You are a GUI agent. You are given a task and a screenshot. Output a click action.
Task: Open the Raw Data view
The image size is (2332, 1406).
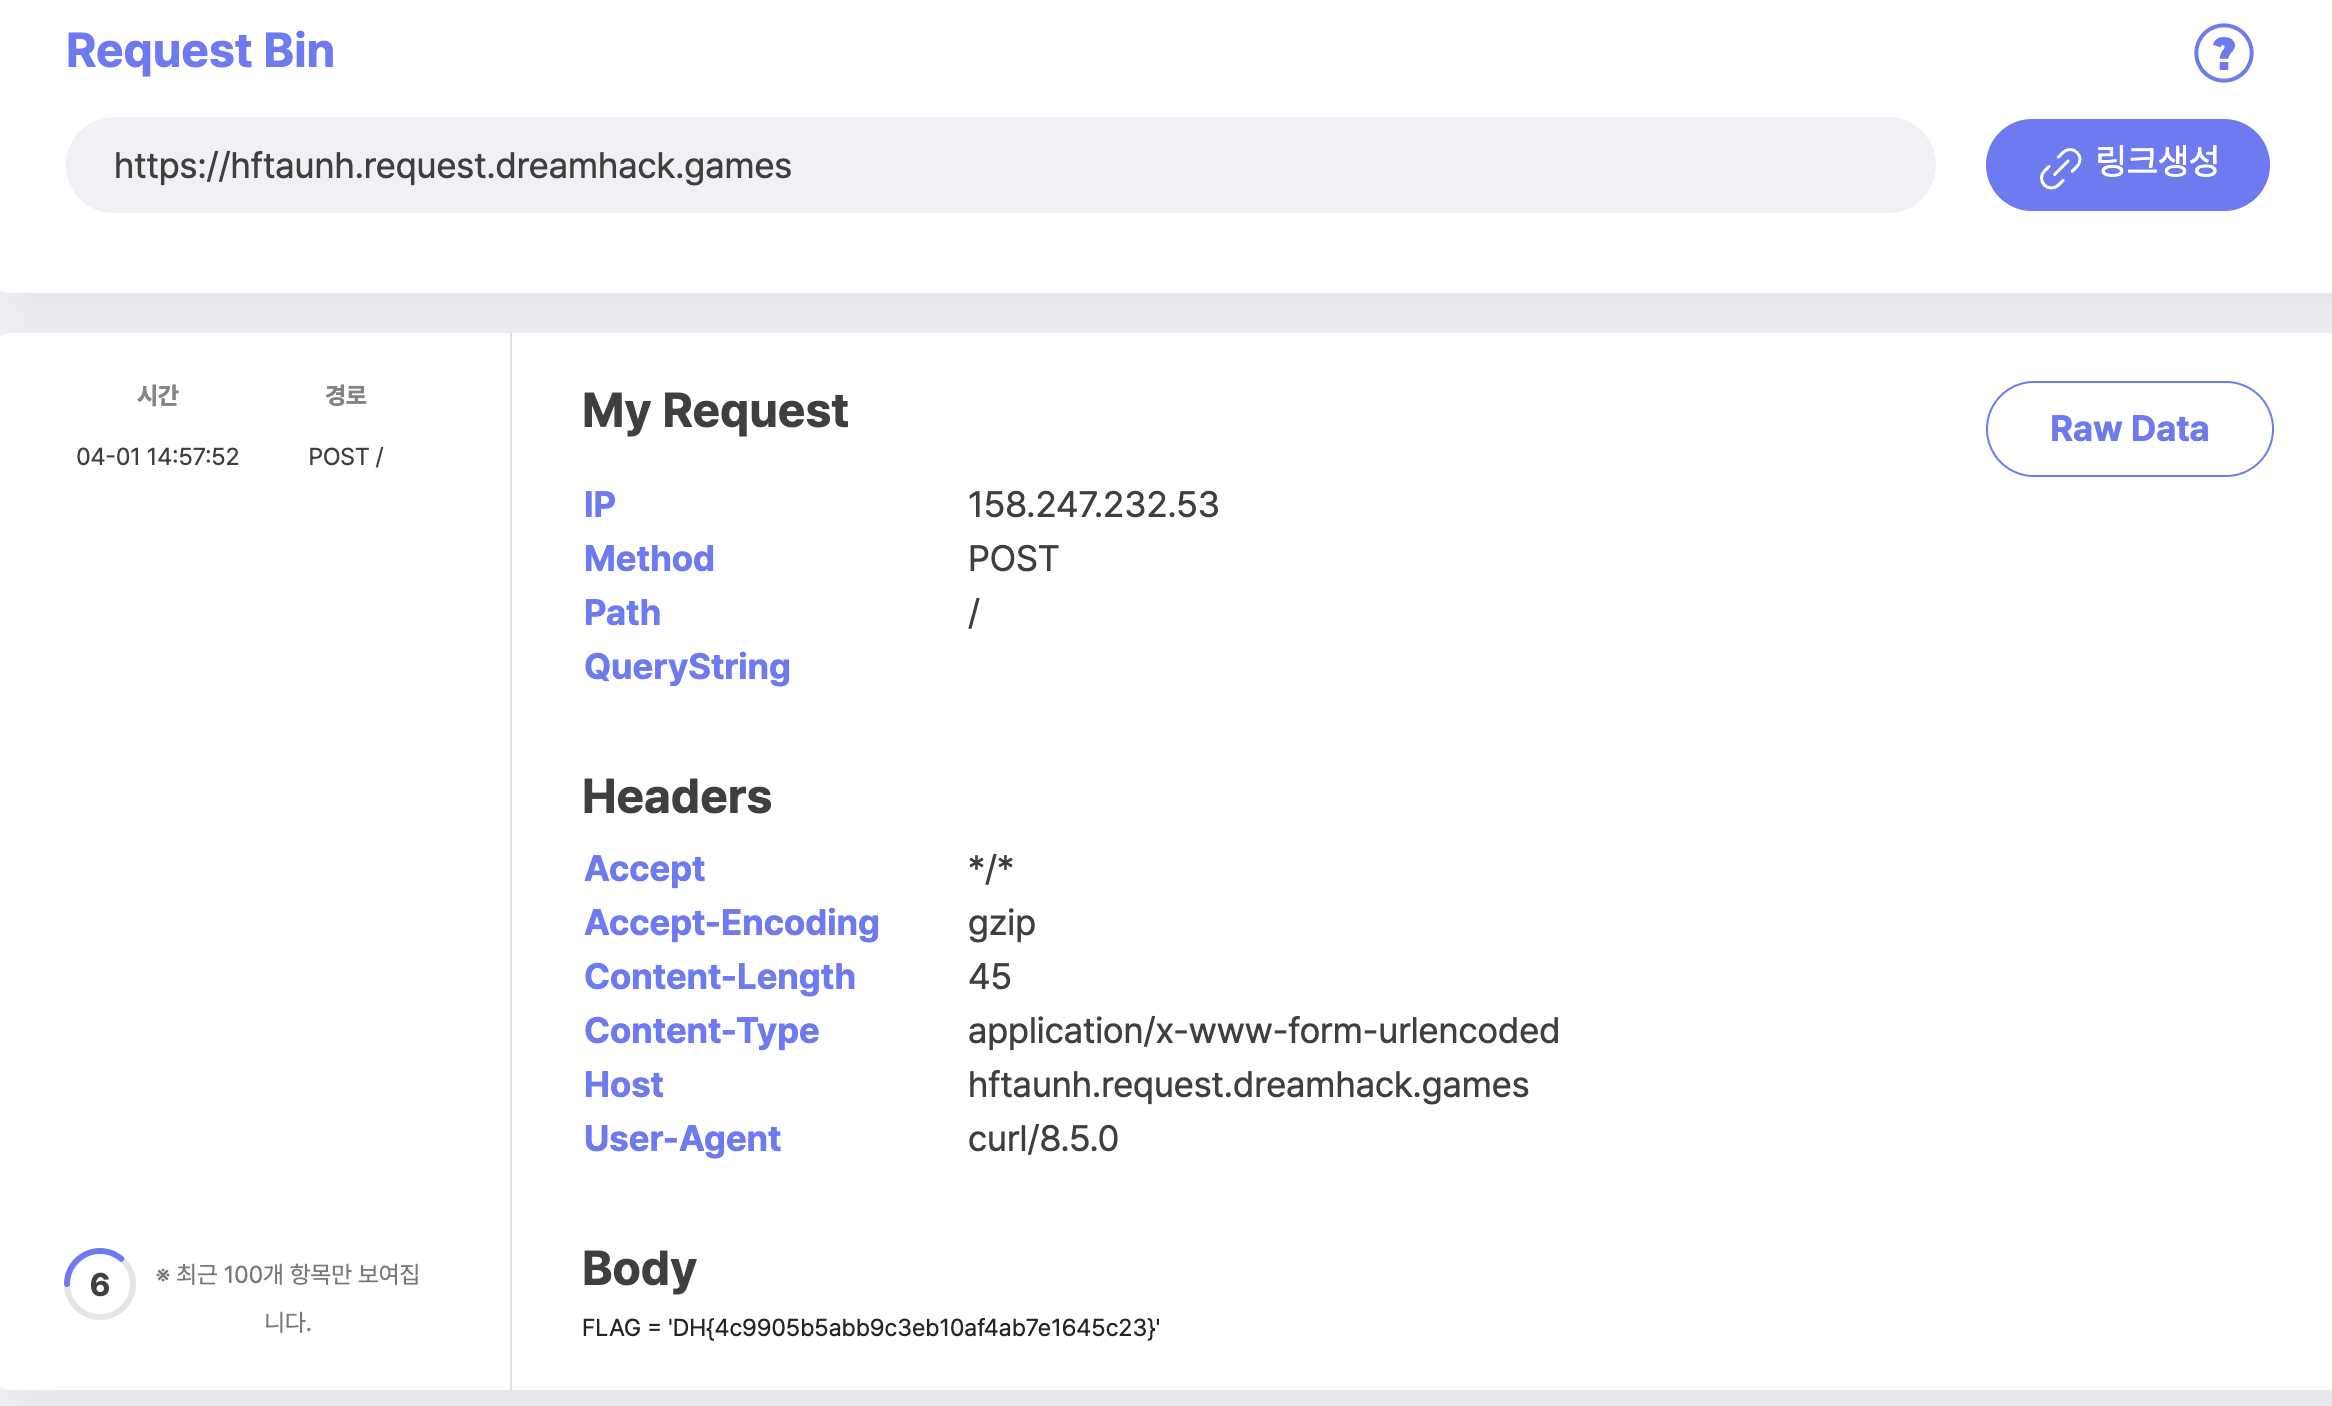[x=2128, y=429]
